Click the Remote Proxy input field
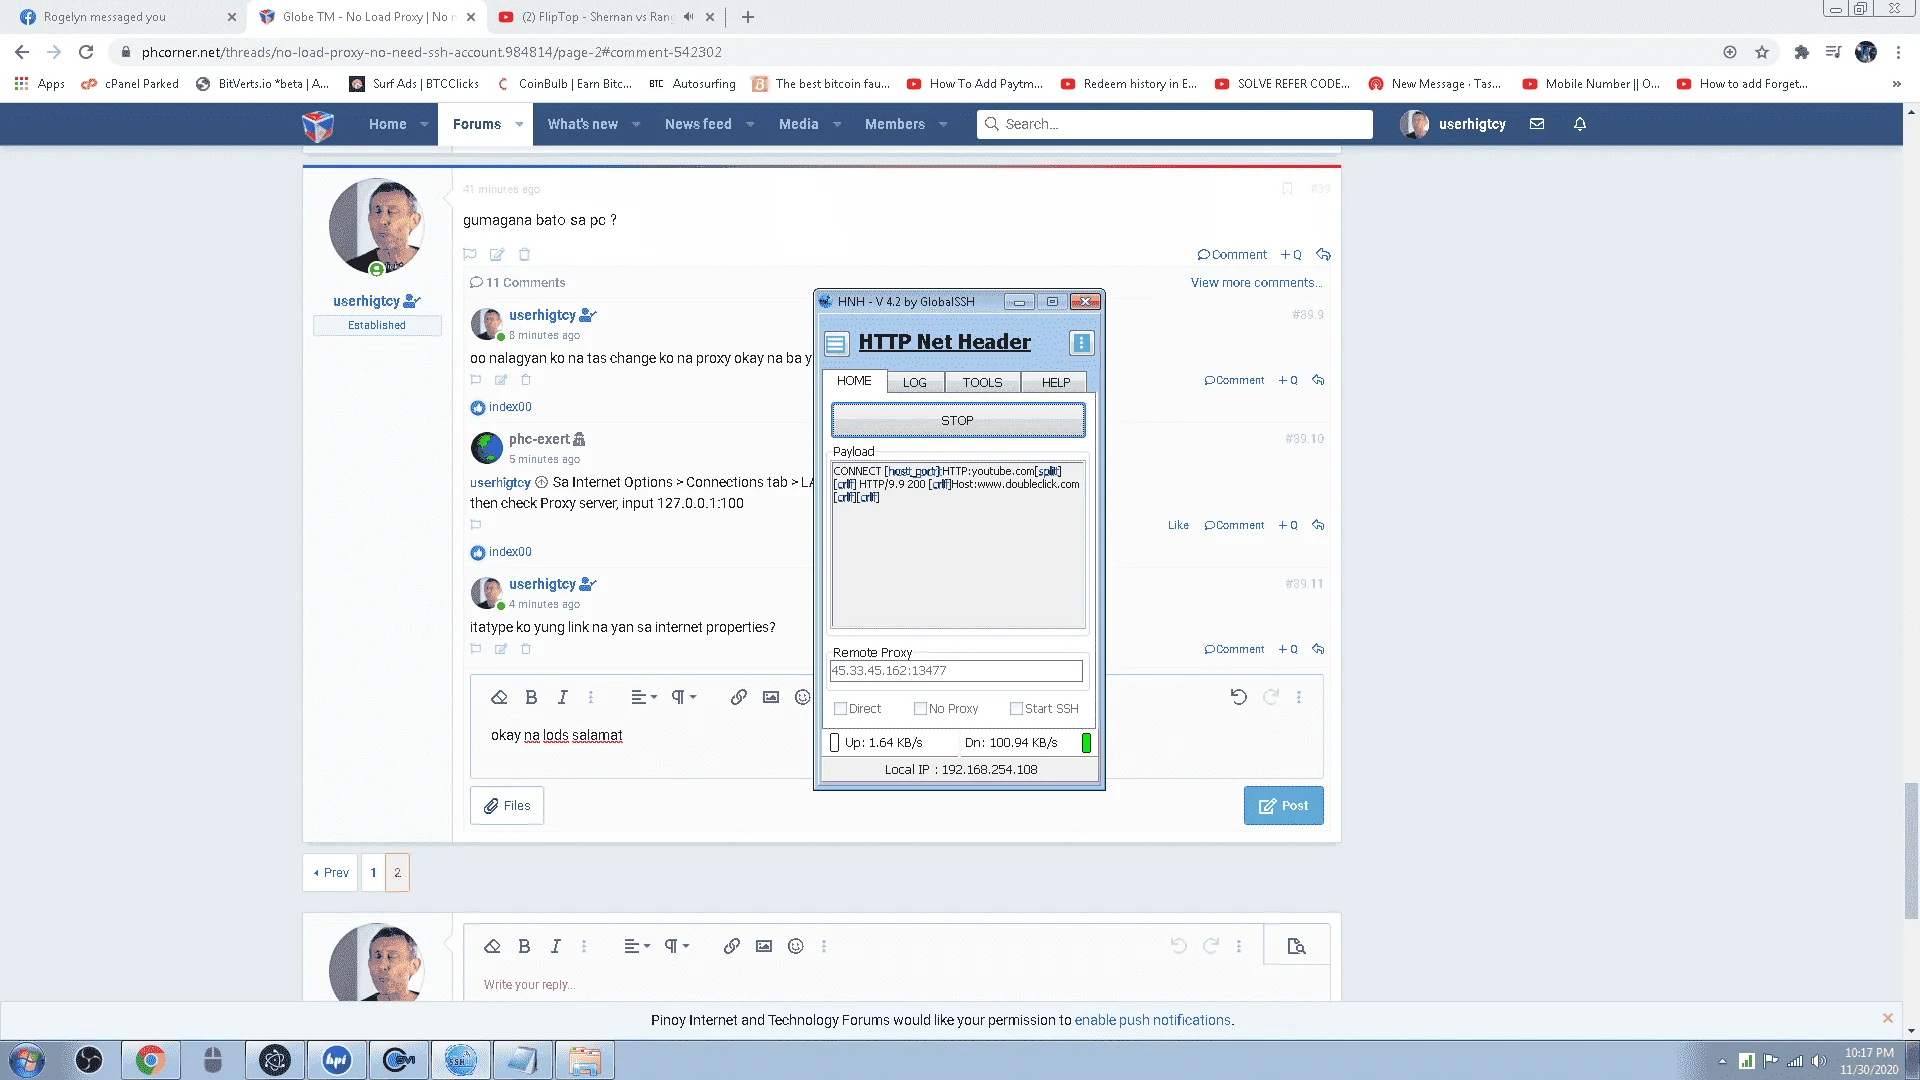Image resolution: width=1920 pixels, height=1080 pixels. tap(956, 671)
